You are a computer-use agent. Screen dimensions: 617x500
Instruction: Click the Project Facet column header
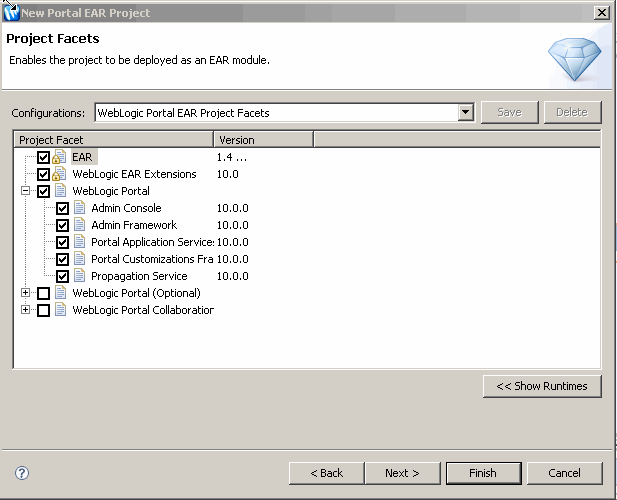pos(114,140)
